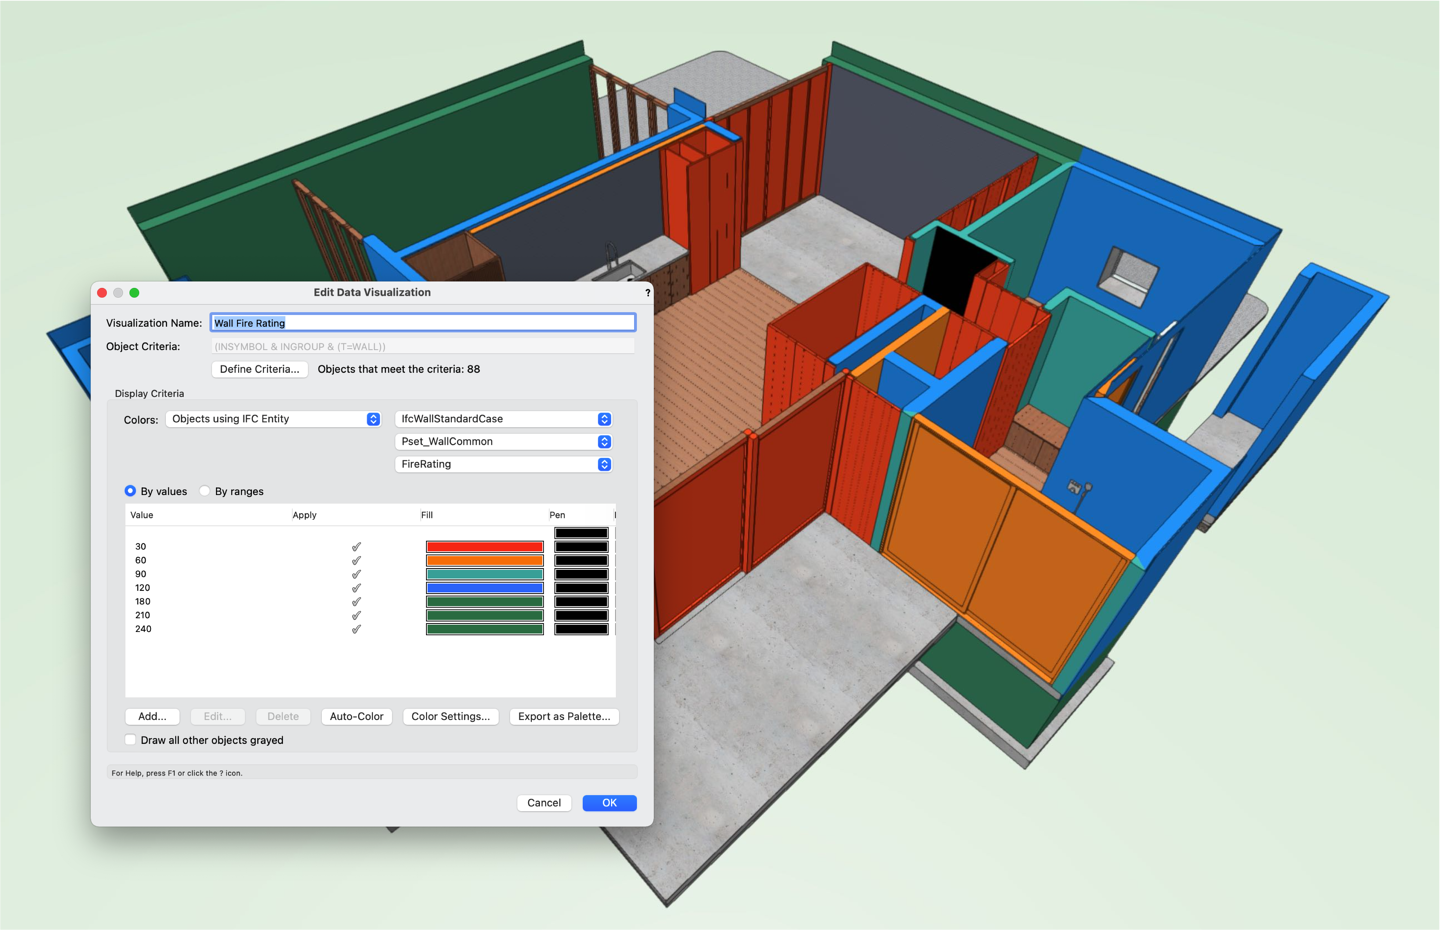Click the pen swatch for value 120
1440x930 pixels.
click(x=581, y=588)
